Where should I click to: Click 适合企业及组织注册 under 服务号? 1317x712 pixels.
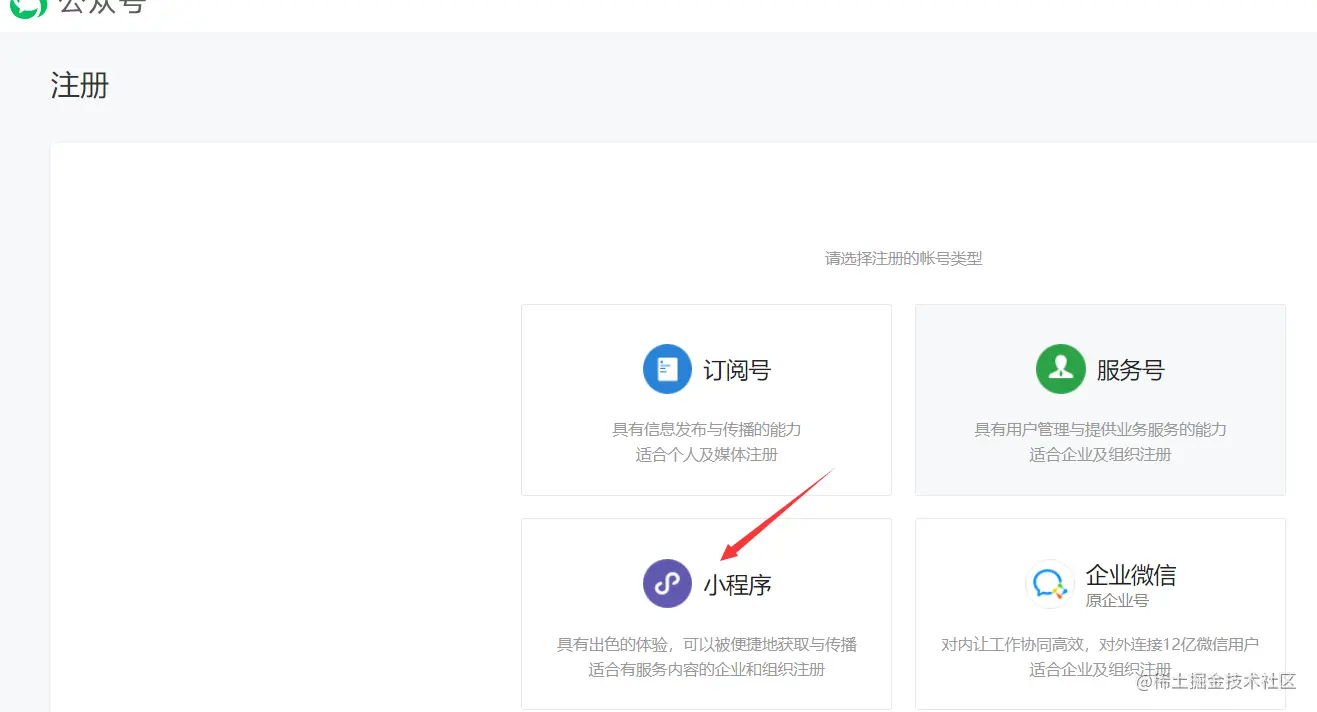(1100, 454)
